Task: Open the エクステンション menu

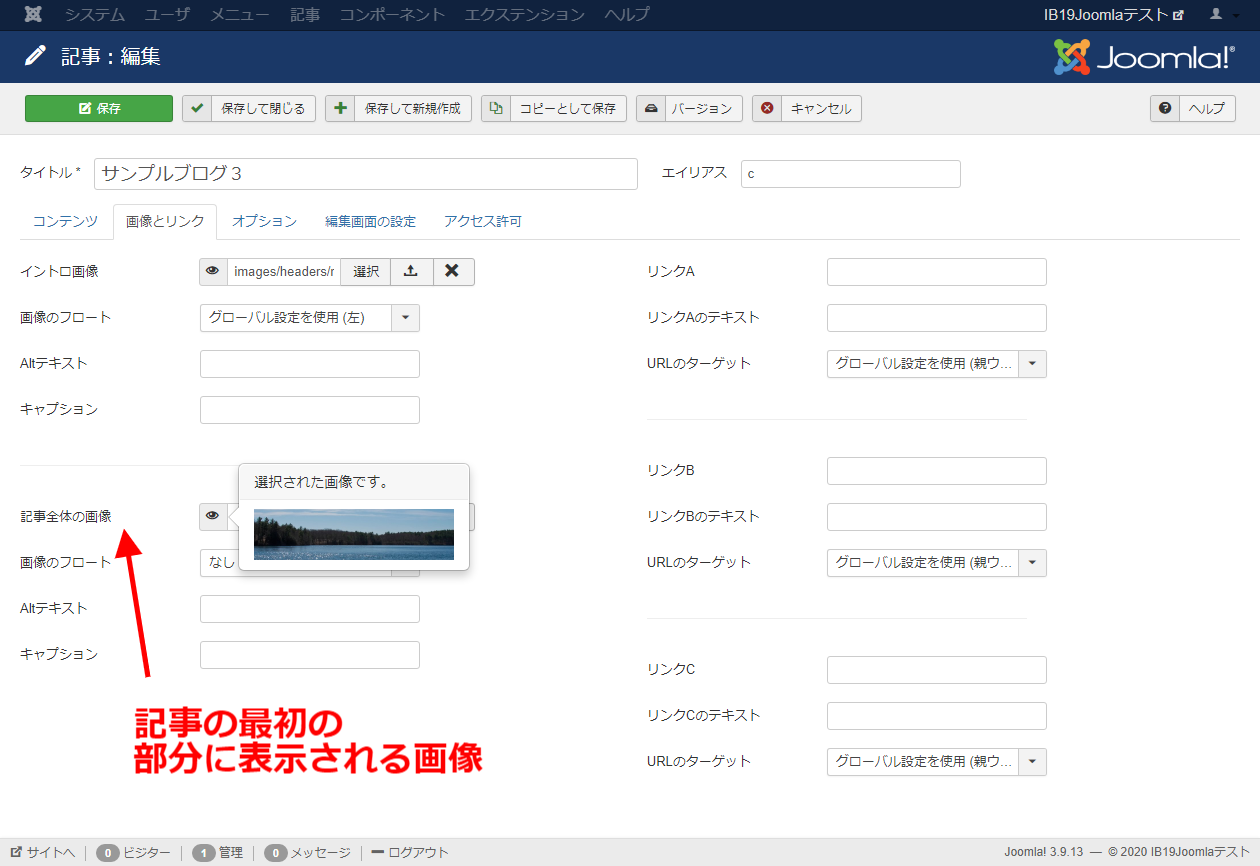Action: coord(526,15)
